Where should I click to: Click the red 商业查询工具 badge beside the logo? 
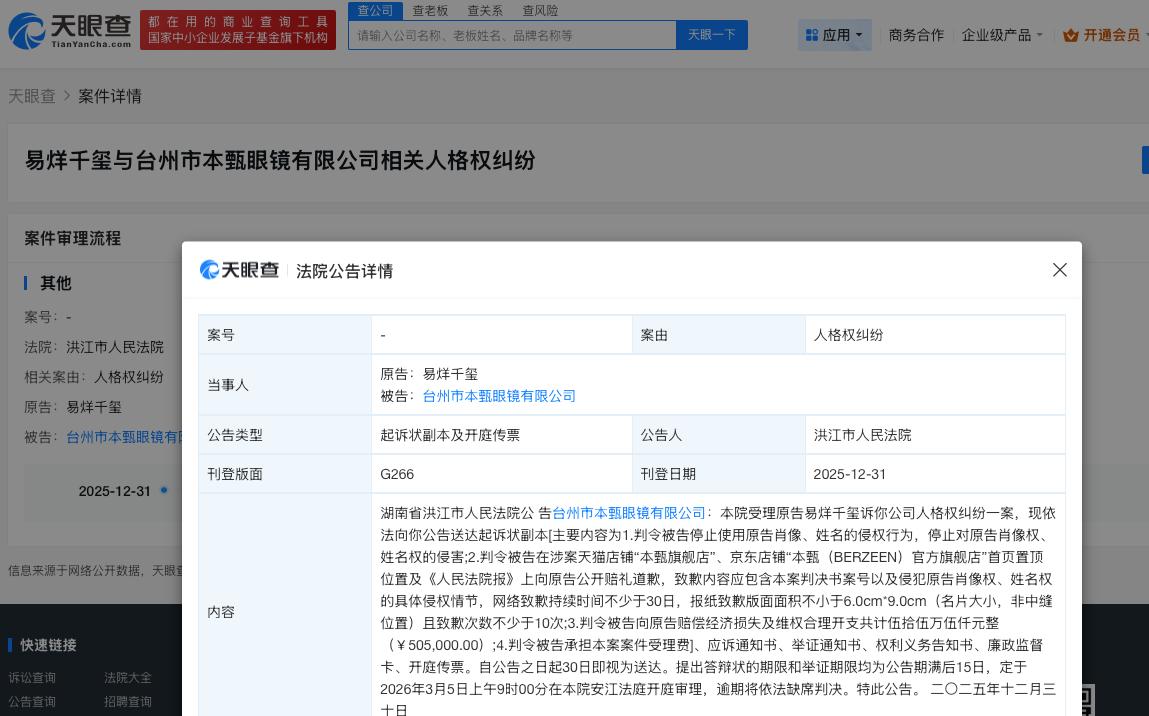(x=238, y=31)
